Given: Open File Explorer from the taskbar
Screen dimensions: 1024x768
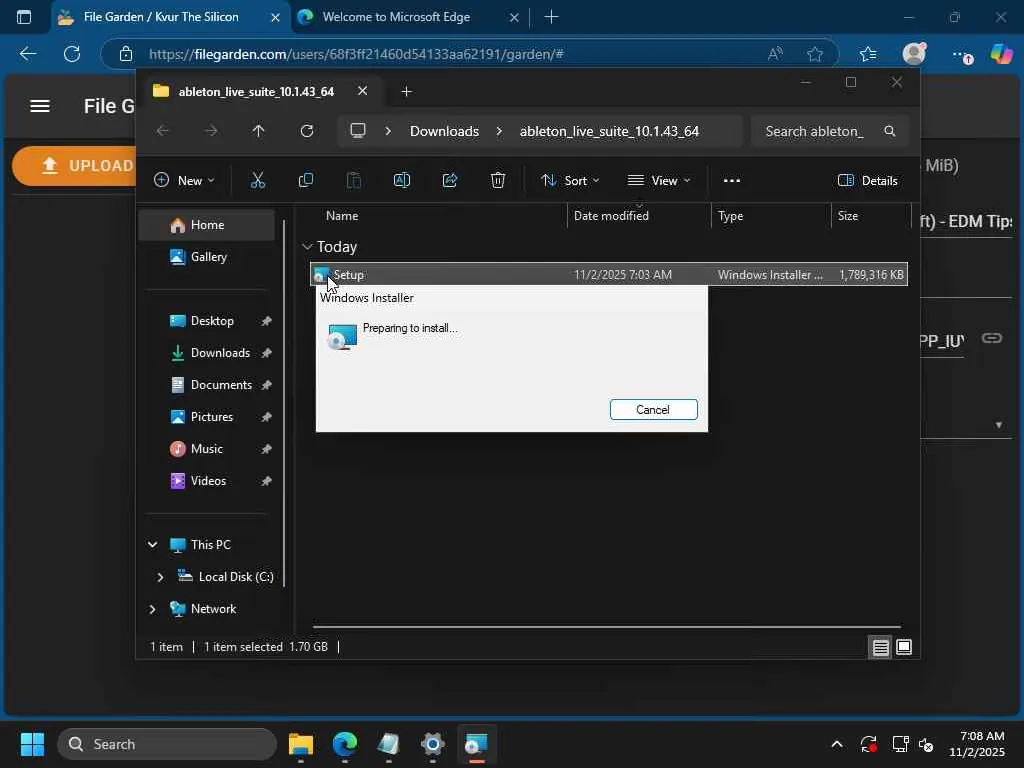Looking at the screenshot, I should (301, 744).
